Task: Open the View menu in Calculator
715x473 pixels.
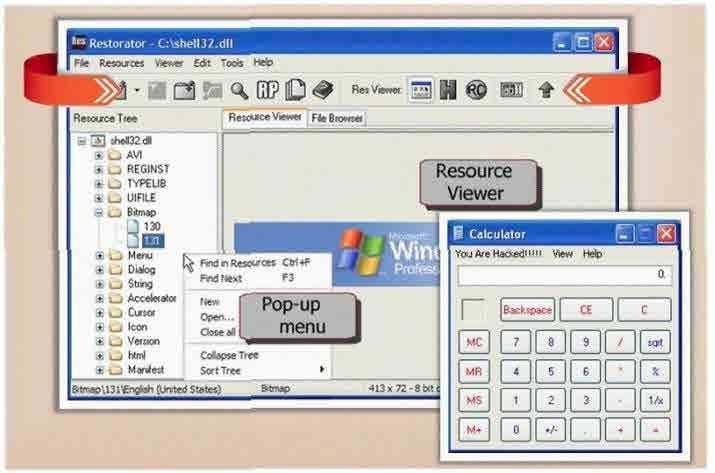Action: [563, 254]
